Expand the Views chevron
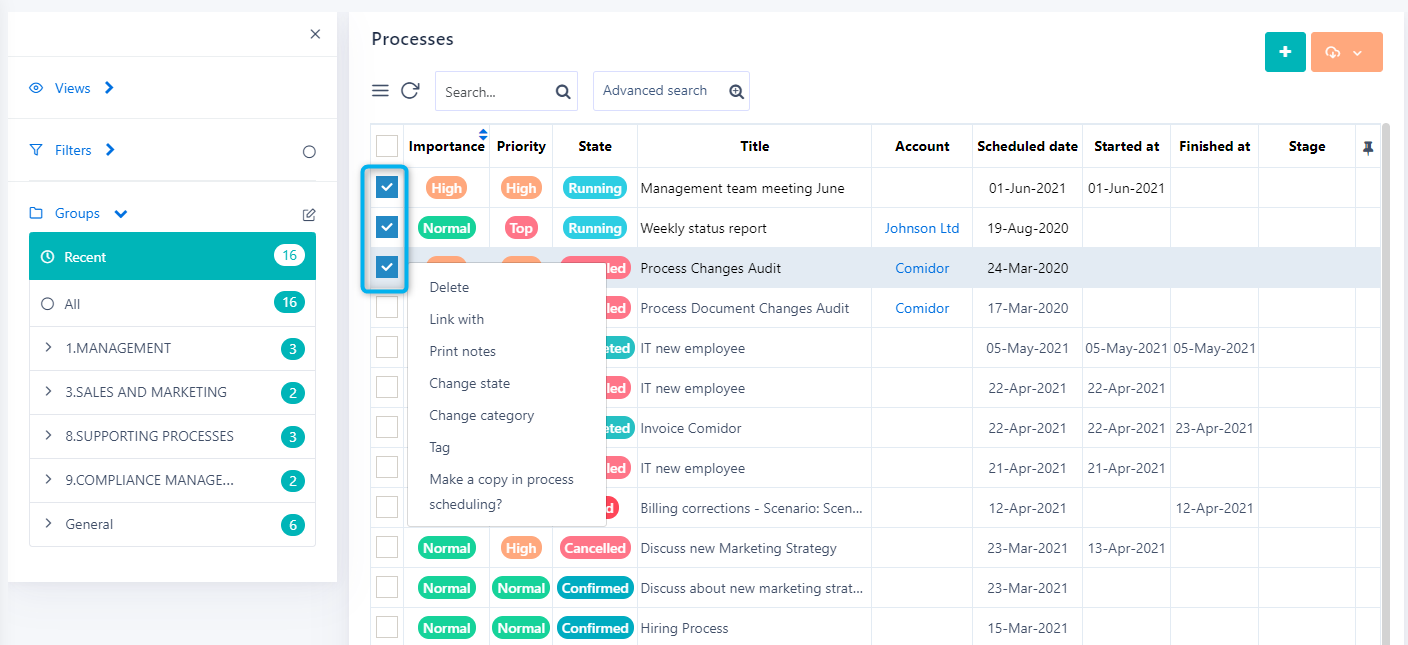This screenshot has height=645, width=1408. [x=109, y=88]
